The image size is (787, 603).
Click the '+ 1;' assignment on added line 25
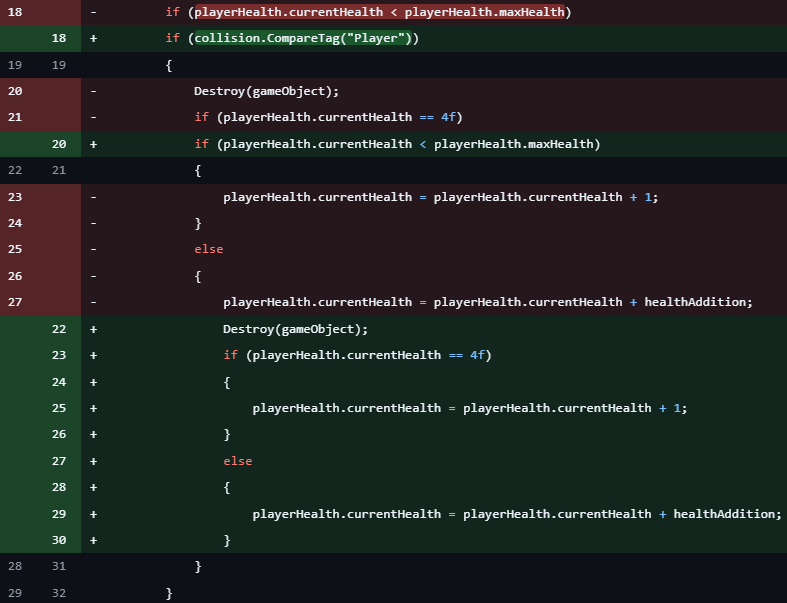673,408
